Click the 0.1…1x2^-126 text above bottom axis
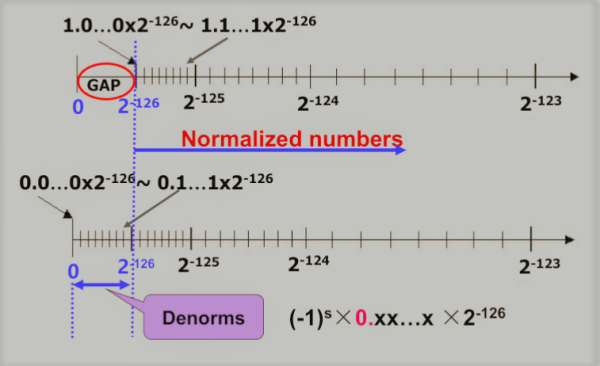The height and width of the screenshot is (366, 600). pos(215,182)
